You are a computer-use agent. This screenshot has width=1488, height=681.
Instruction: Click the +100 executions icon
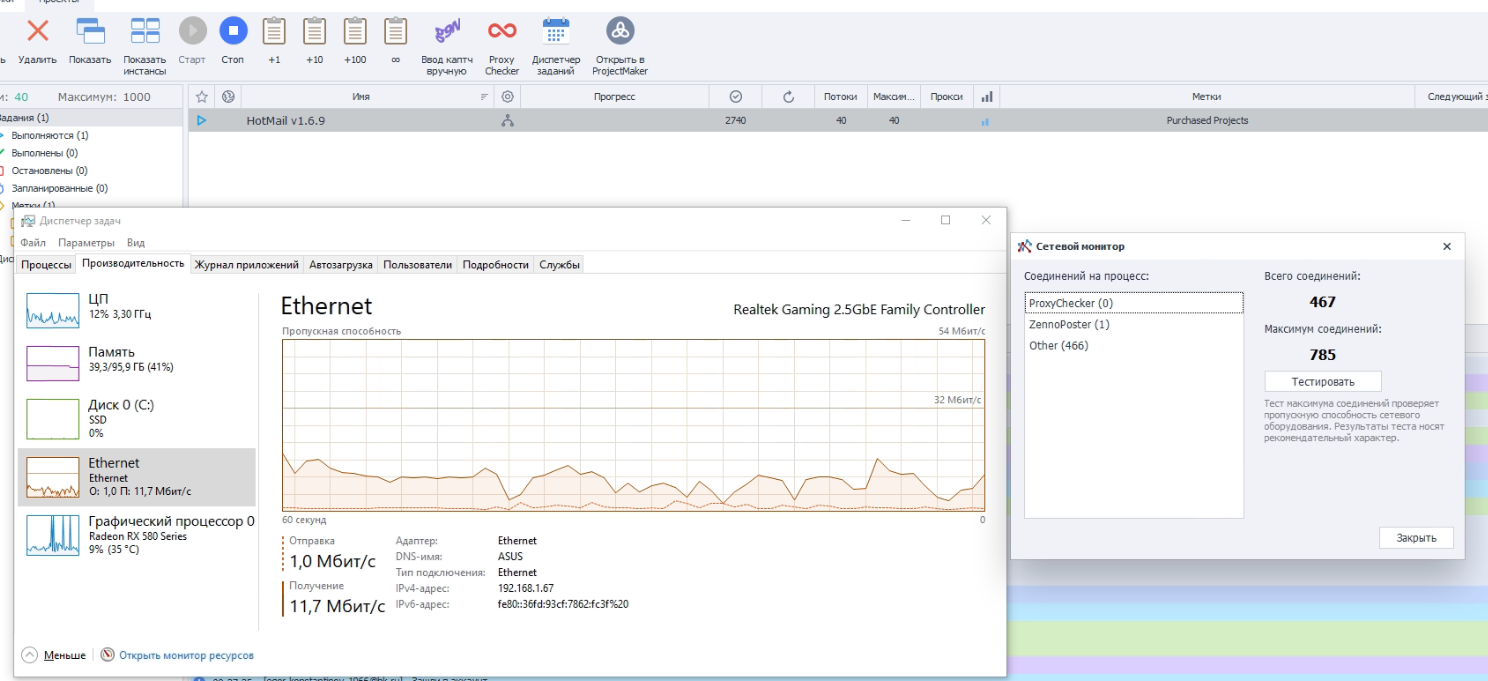click(355, 32)
